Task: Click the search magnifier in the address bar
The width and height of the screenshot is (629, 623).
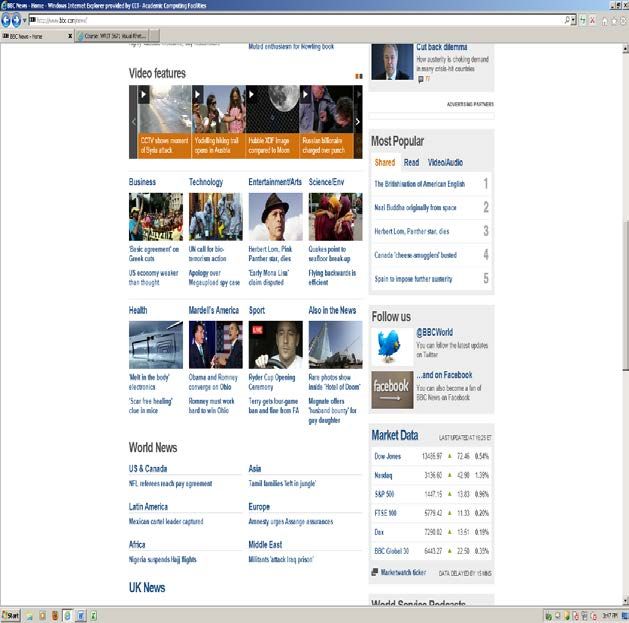Action: (x=567, y=20)
